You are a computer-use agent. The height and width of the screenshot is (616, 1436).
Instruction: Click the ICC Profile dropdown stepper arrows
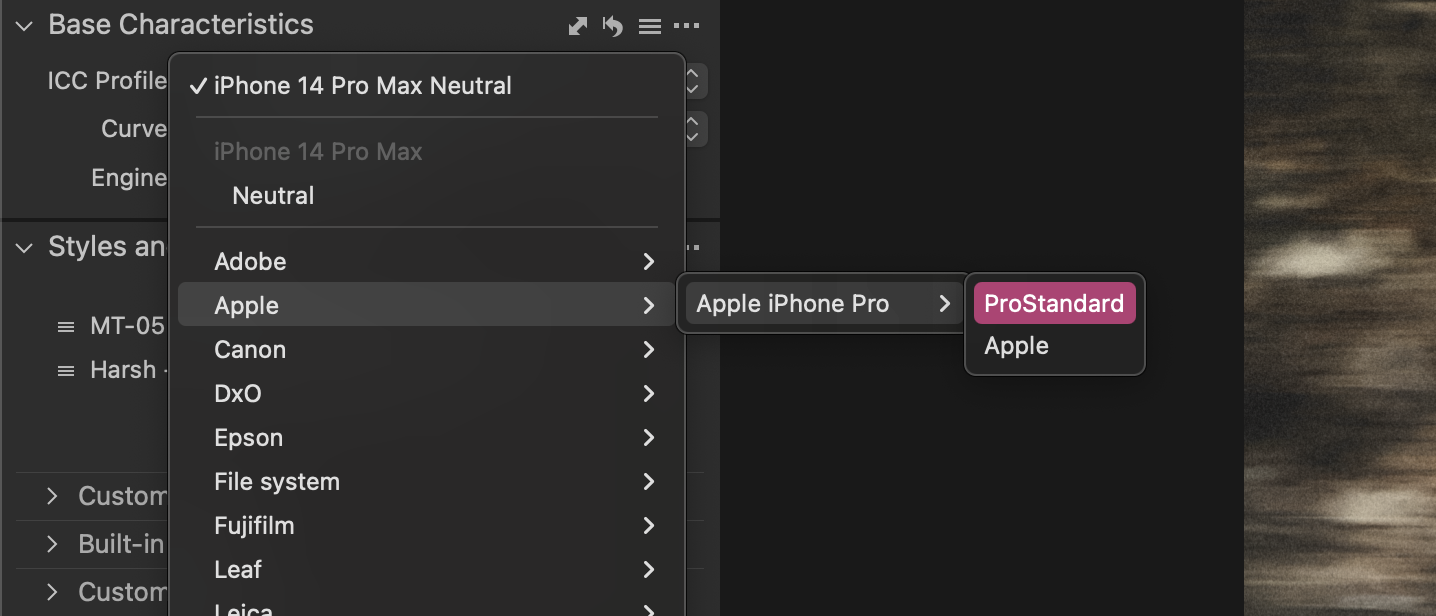[694, 81]
